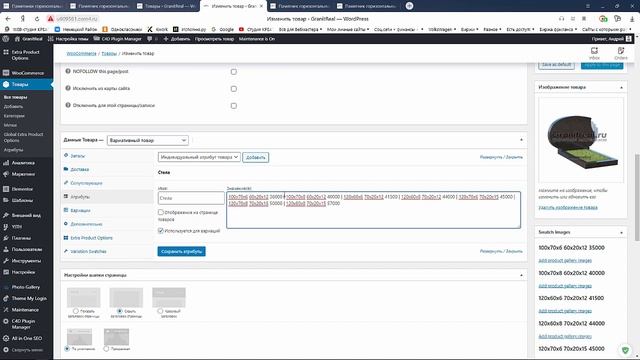Reload the page with the refresh icon
The width and height of the screenshot is (640, 360).
[37, 19]
